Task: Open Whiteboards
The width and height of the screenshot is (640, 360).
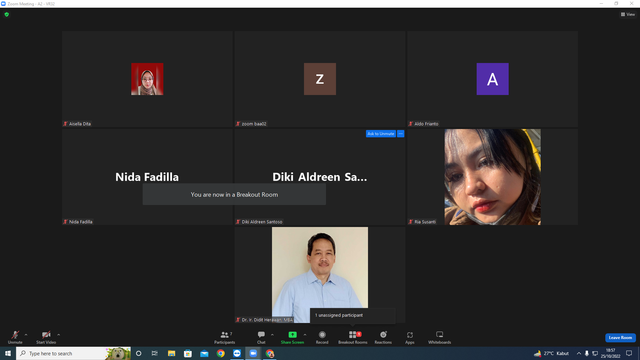Action: (440, 337)
